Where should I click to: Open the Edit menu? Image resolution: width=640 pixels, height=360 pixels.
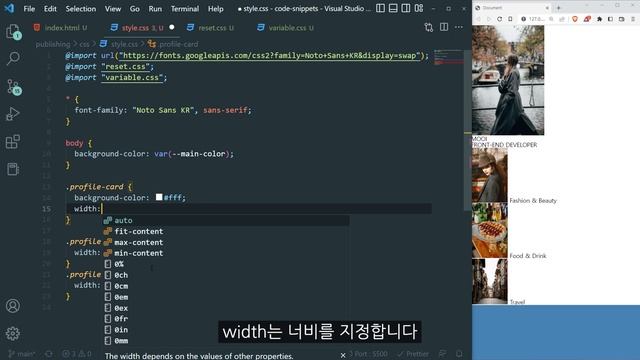coord(50,9)
